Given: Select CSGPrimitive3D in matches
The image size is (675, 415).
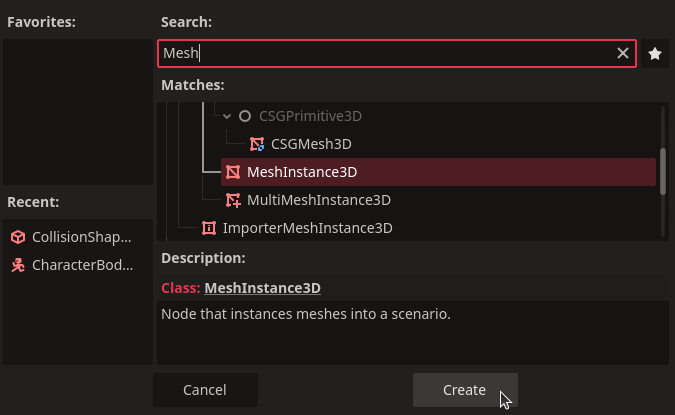Looking at the screenshot, I should coord(310,116).
